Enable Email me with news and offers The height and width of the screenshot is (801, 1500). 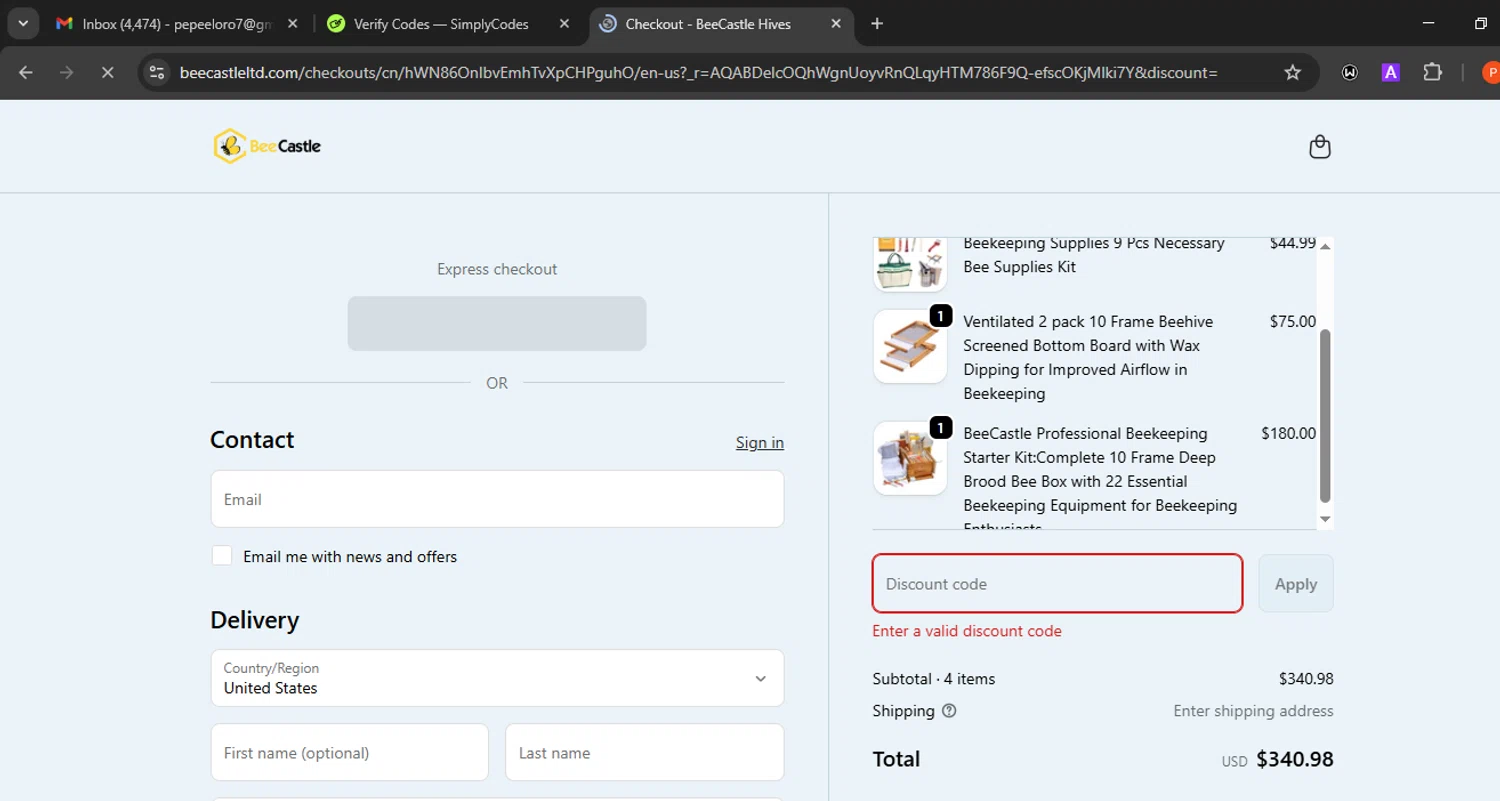tap(222, 556)
